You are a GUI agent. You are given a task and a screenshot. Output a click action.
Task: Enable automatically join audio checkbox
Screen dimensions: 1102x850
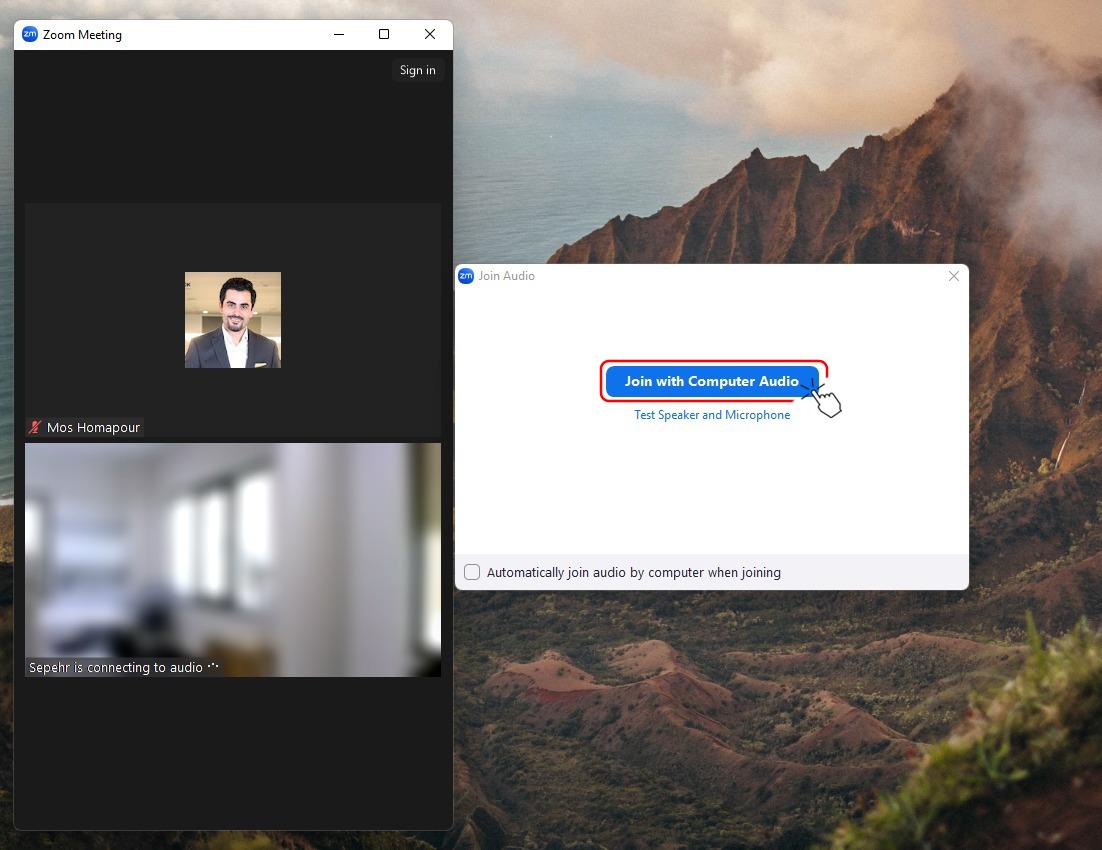pyautogui.click(x=472, y=572)
